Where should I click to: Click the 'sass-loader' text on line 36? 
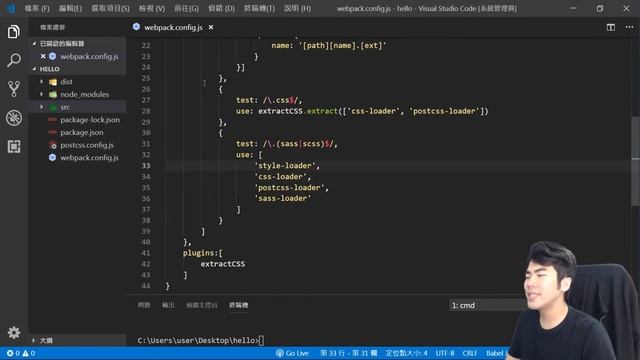283,198
